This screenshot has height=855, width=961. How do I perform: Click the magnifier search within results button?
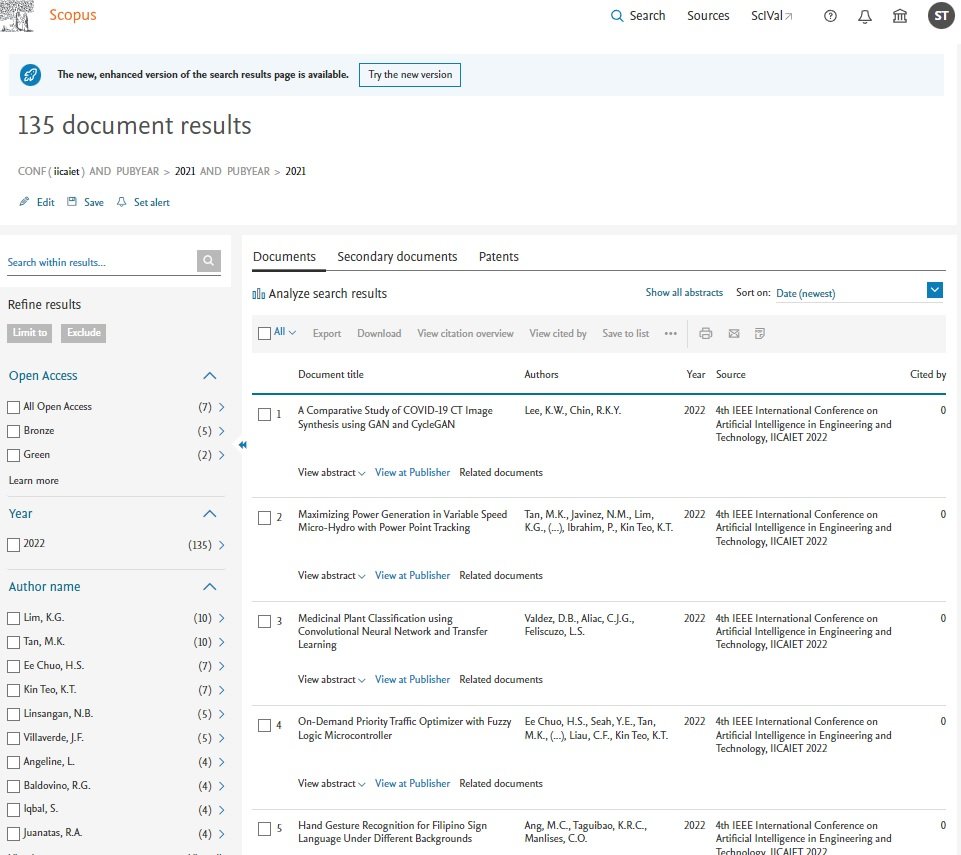click(x=208, y=261)
